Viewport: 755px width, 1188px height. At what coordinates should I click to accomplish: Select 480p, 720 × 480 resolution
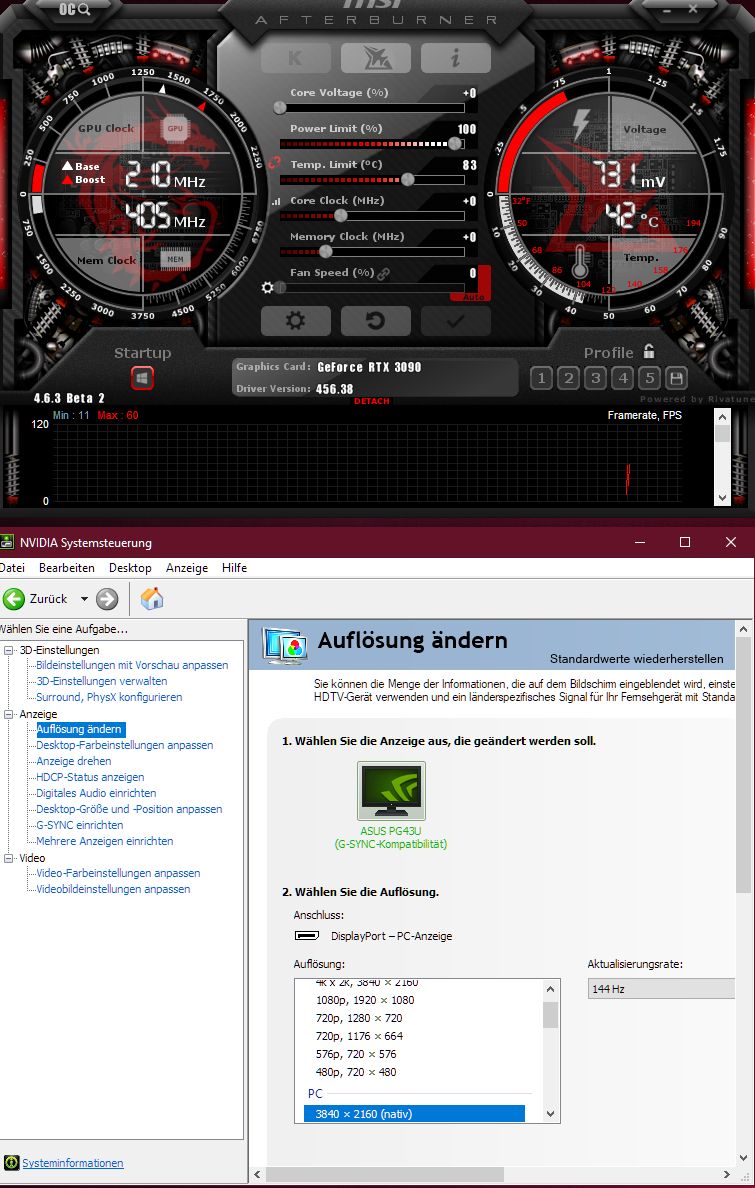point(356,1072)
